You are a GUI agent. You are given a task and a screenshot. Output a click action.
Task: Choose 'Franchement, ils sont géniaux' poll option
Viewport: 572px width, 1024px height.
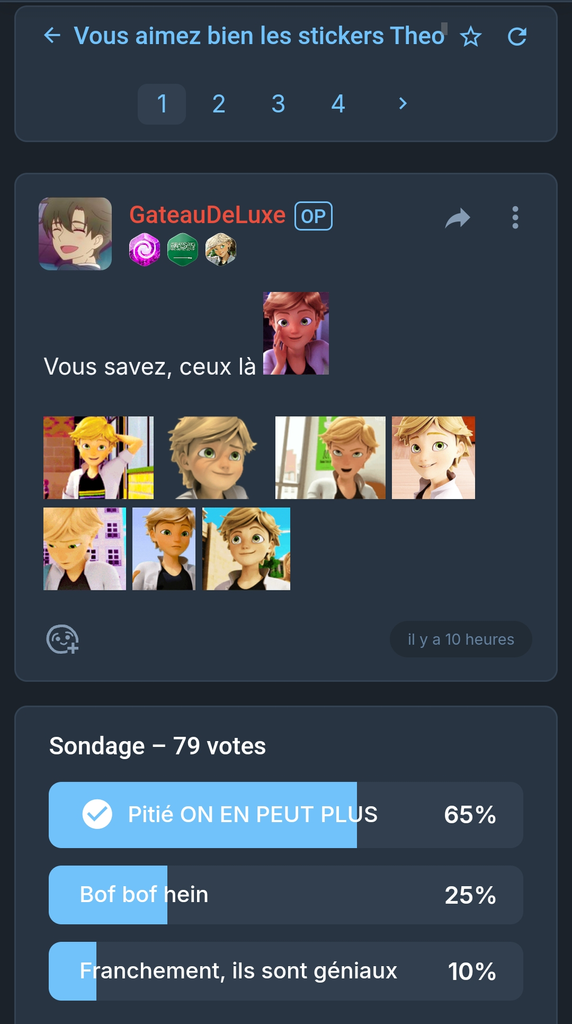(x=286, y=971)
